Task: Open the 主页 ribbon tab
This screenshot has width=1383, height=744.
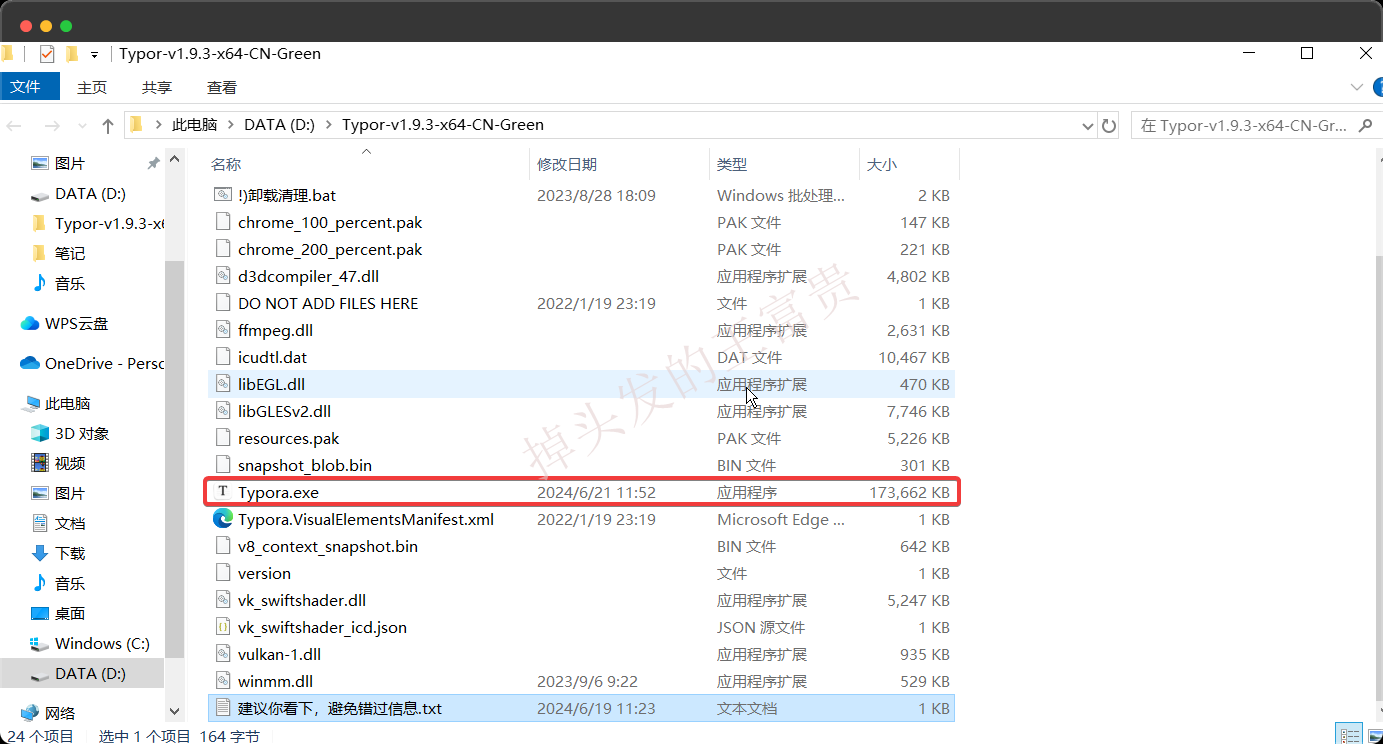Action: [x=92, y=88]
